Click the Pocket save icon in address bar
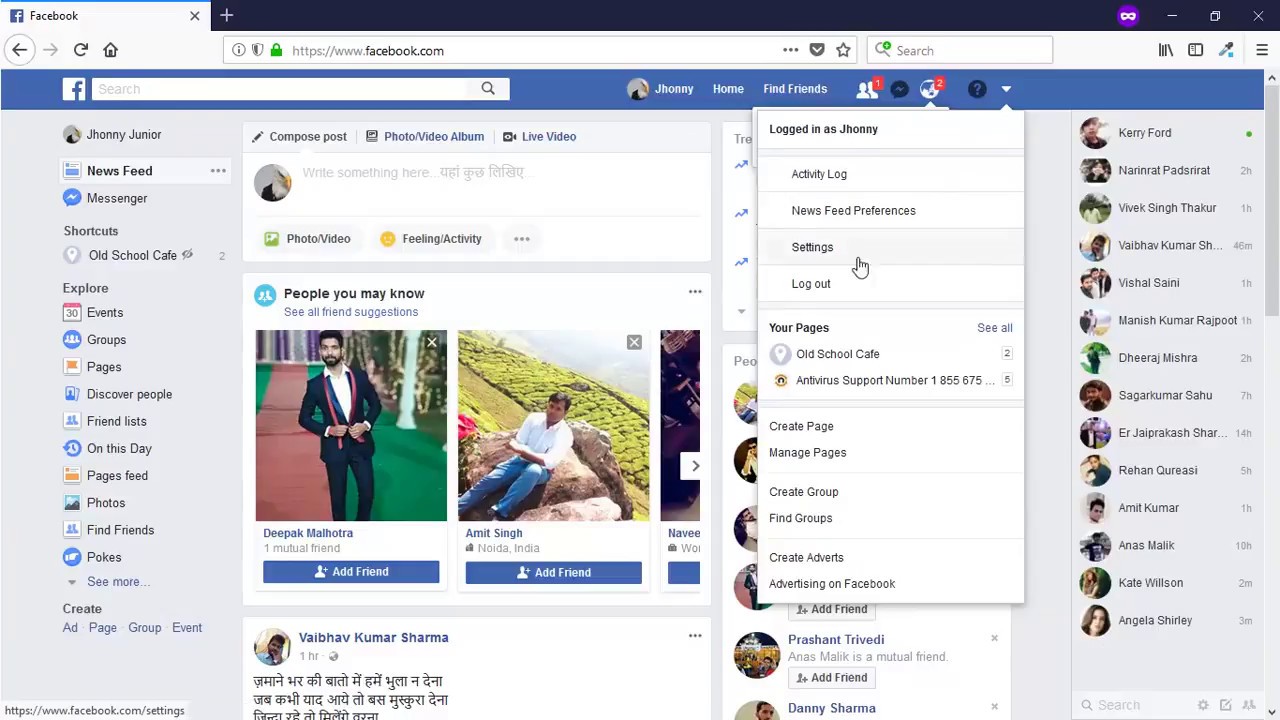Image resolution: width=1280 pixels, height=720 pixels. (817, 50)
